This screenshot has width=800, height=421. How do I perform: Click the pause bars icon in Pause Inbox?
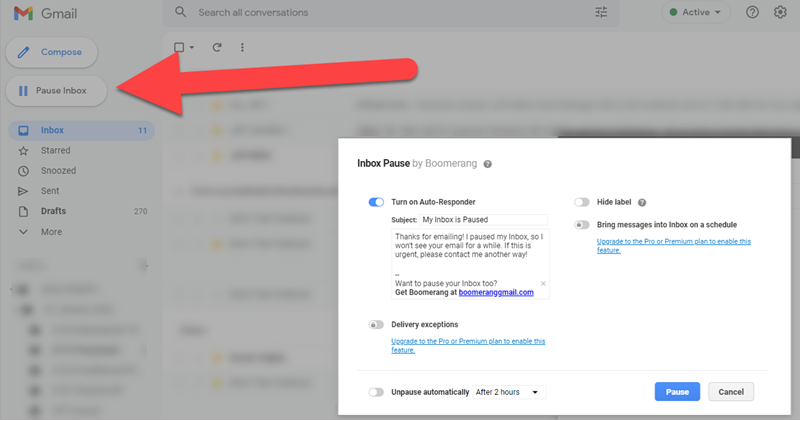(x=23, y=91)
